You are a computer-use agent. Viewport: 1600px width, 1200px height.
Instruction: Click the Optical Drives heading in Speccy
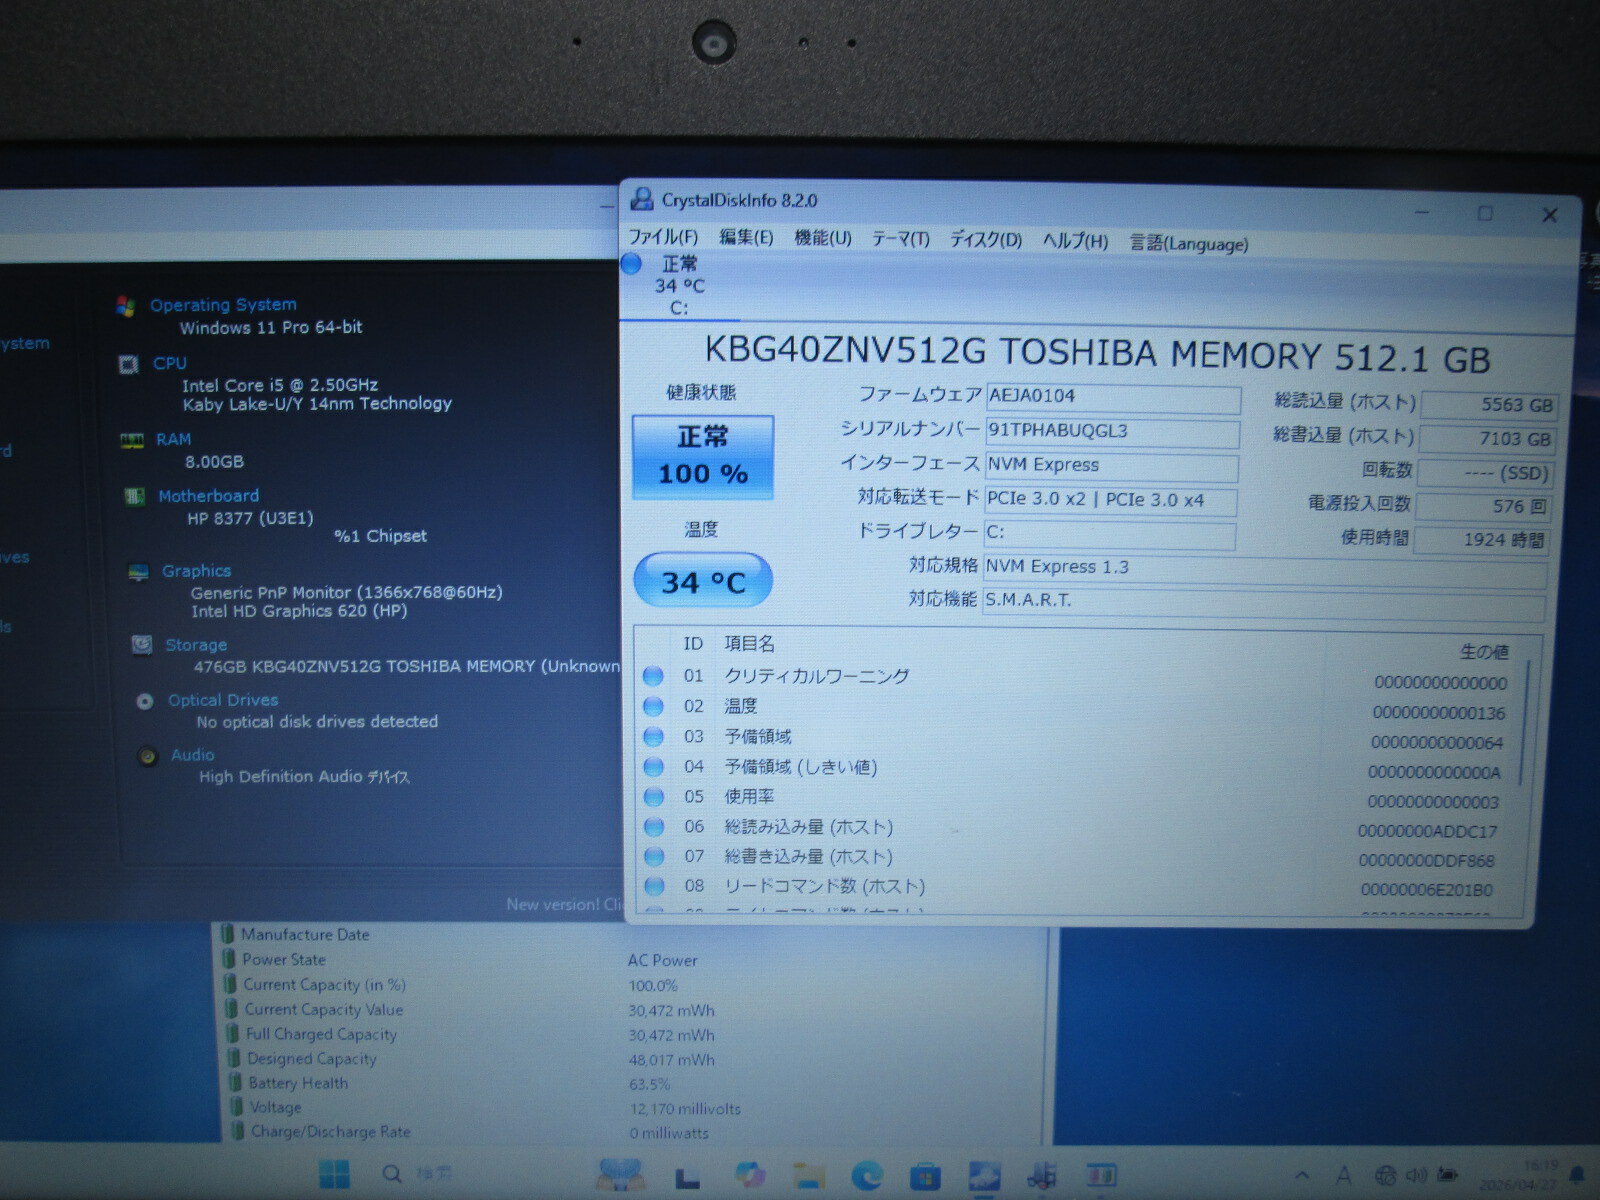223,700
